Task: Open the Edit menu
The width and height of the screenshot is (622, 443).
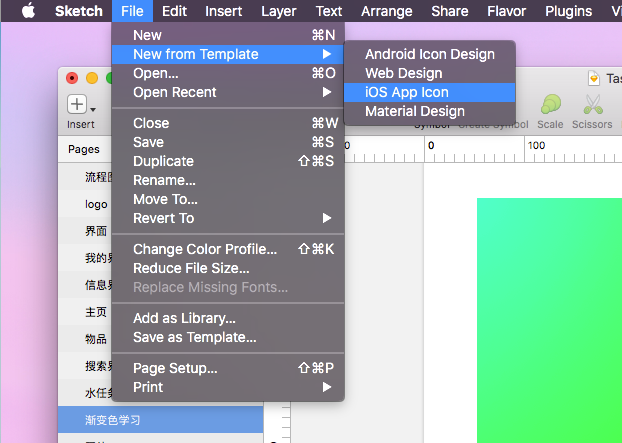Action: [174, 11]
